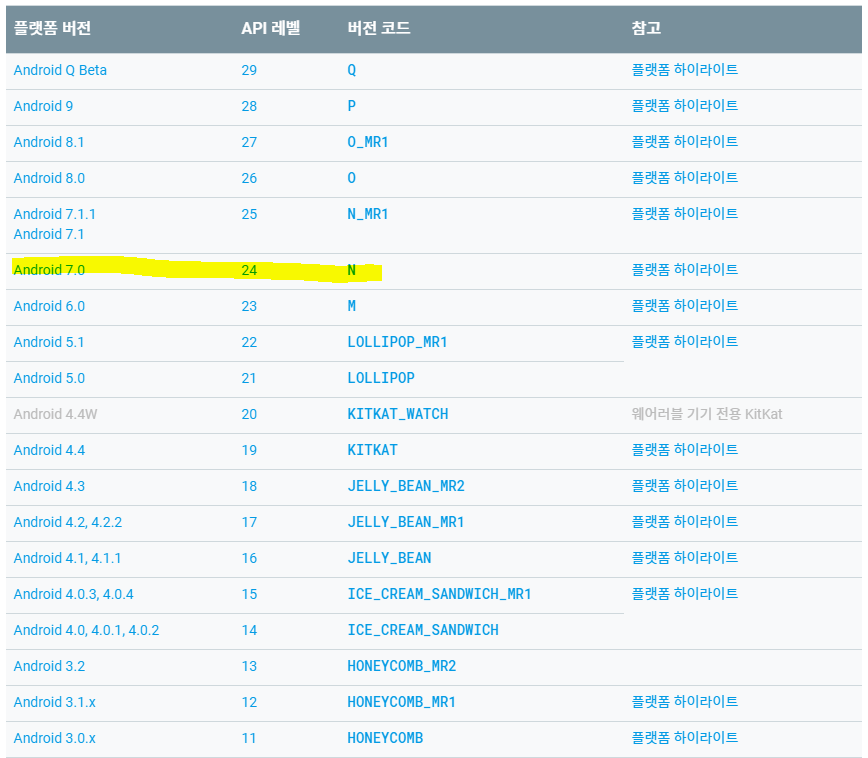Click version code JELLY_BEAN
This screenshot has height=758, width=868.
coord(389,558)
